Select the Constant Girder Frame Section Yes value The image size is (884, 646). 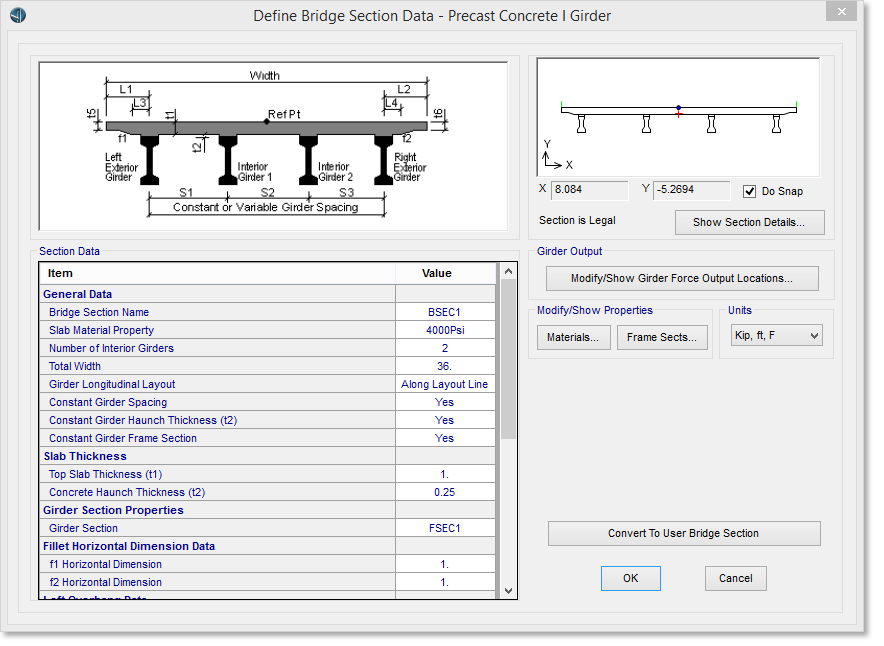point(444,439)
